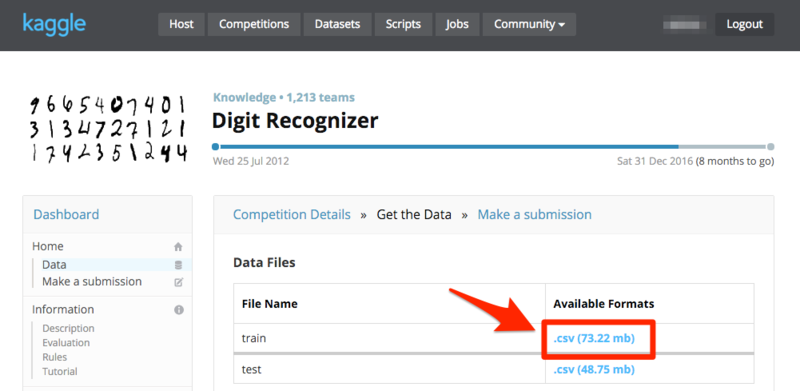Open Tutorial in the sidebar
800x391 pixels.
pyautogui.click(x=60, y=371)
